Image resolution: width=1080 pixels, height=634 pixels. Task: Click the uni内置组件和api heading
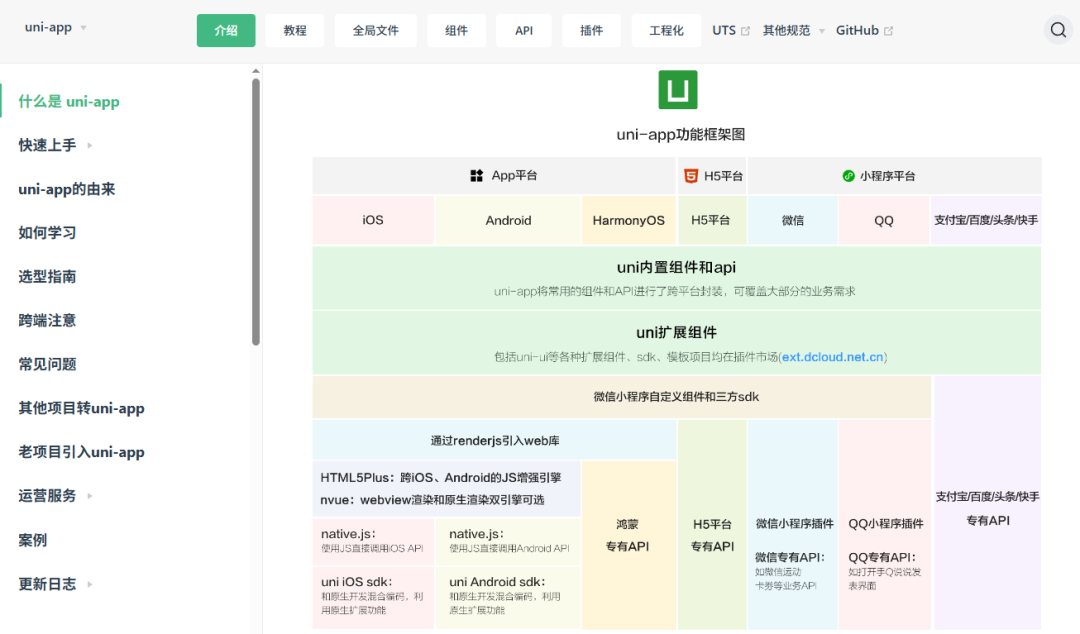pyautogui.click(x=676, y=267)
